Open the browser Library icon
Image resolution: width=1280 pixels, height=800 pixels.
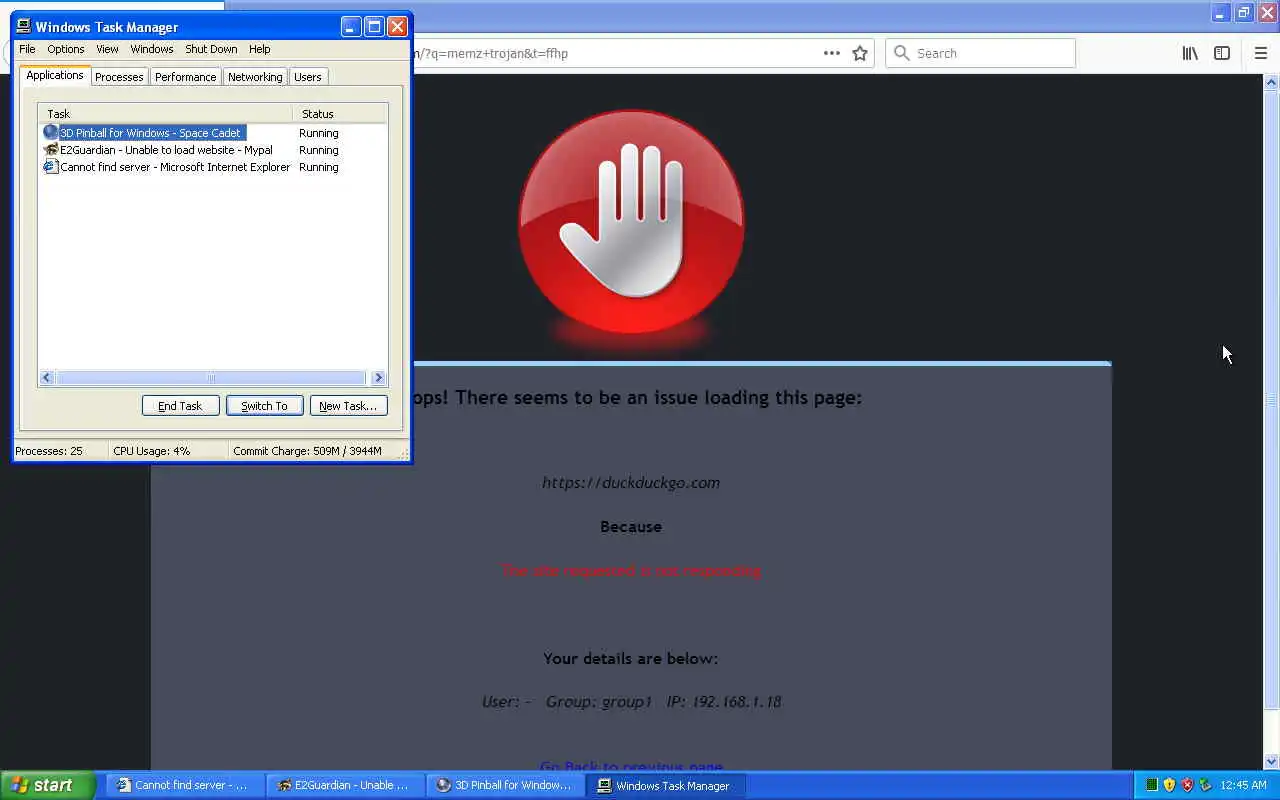pos(1190,53)
